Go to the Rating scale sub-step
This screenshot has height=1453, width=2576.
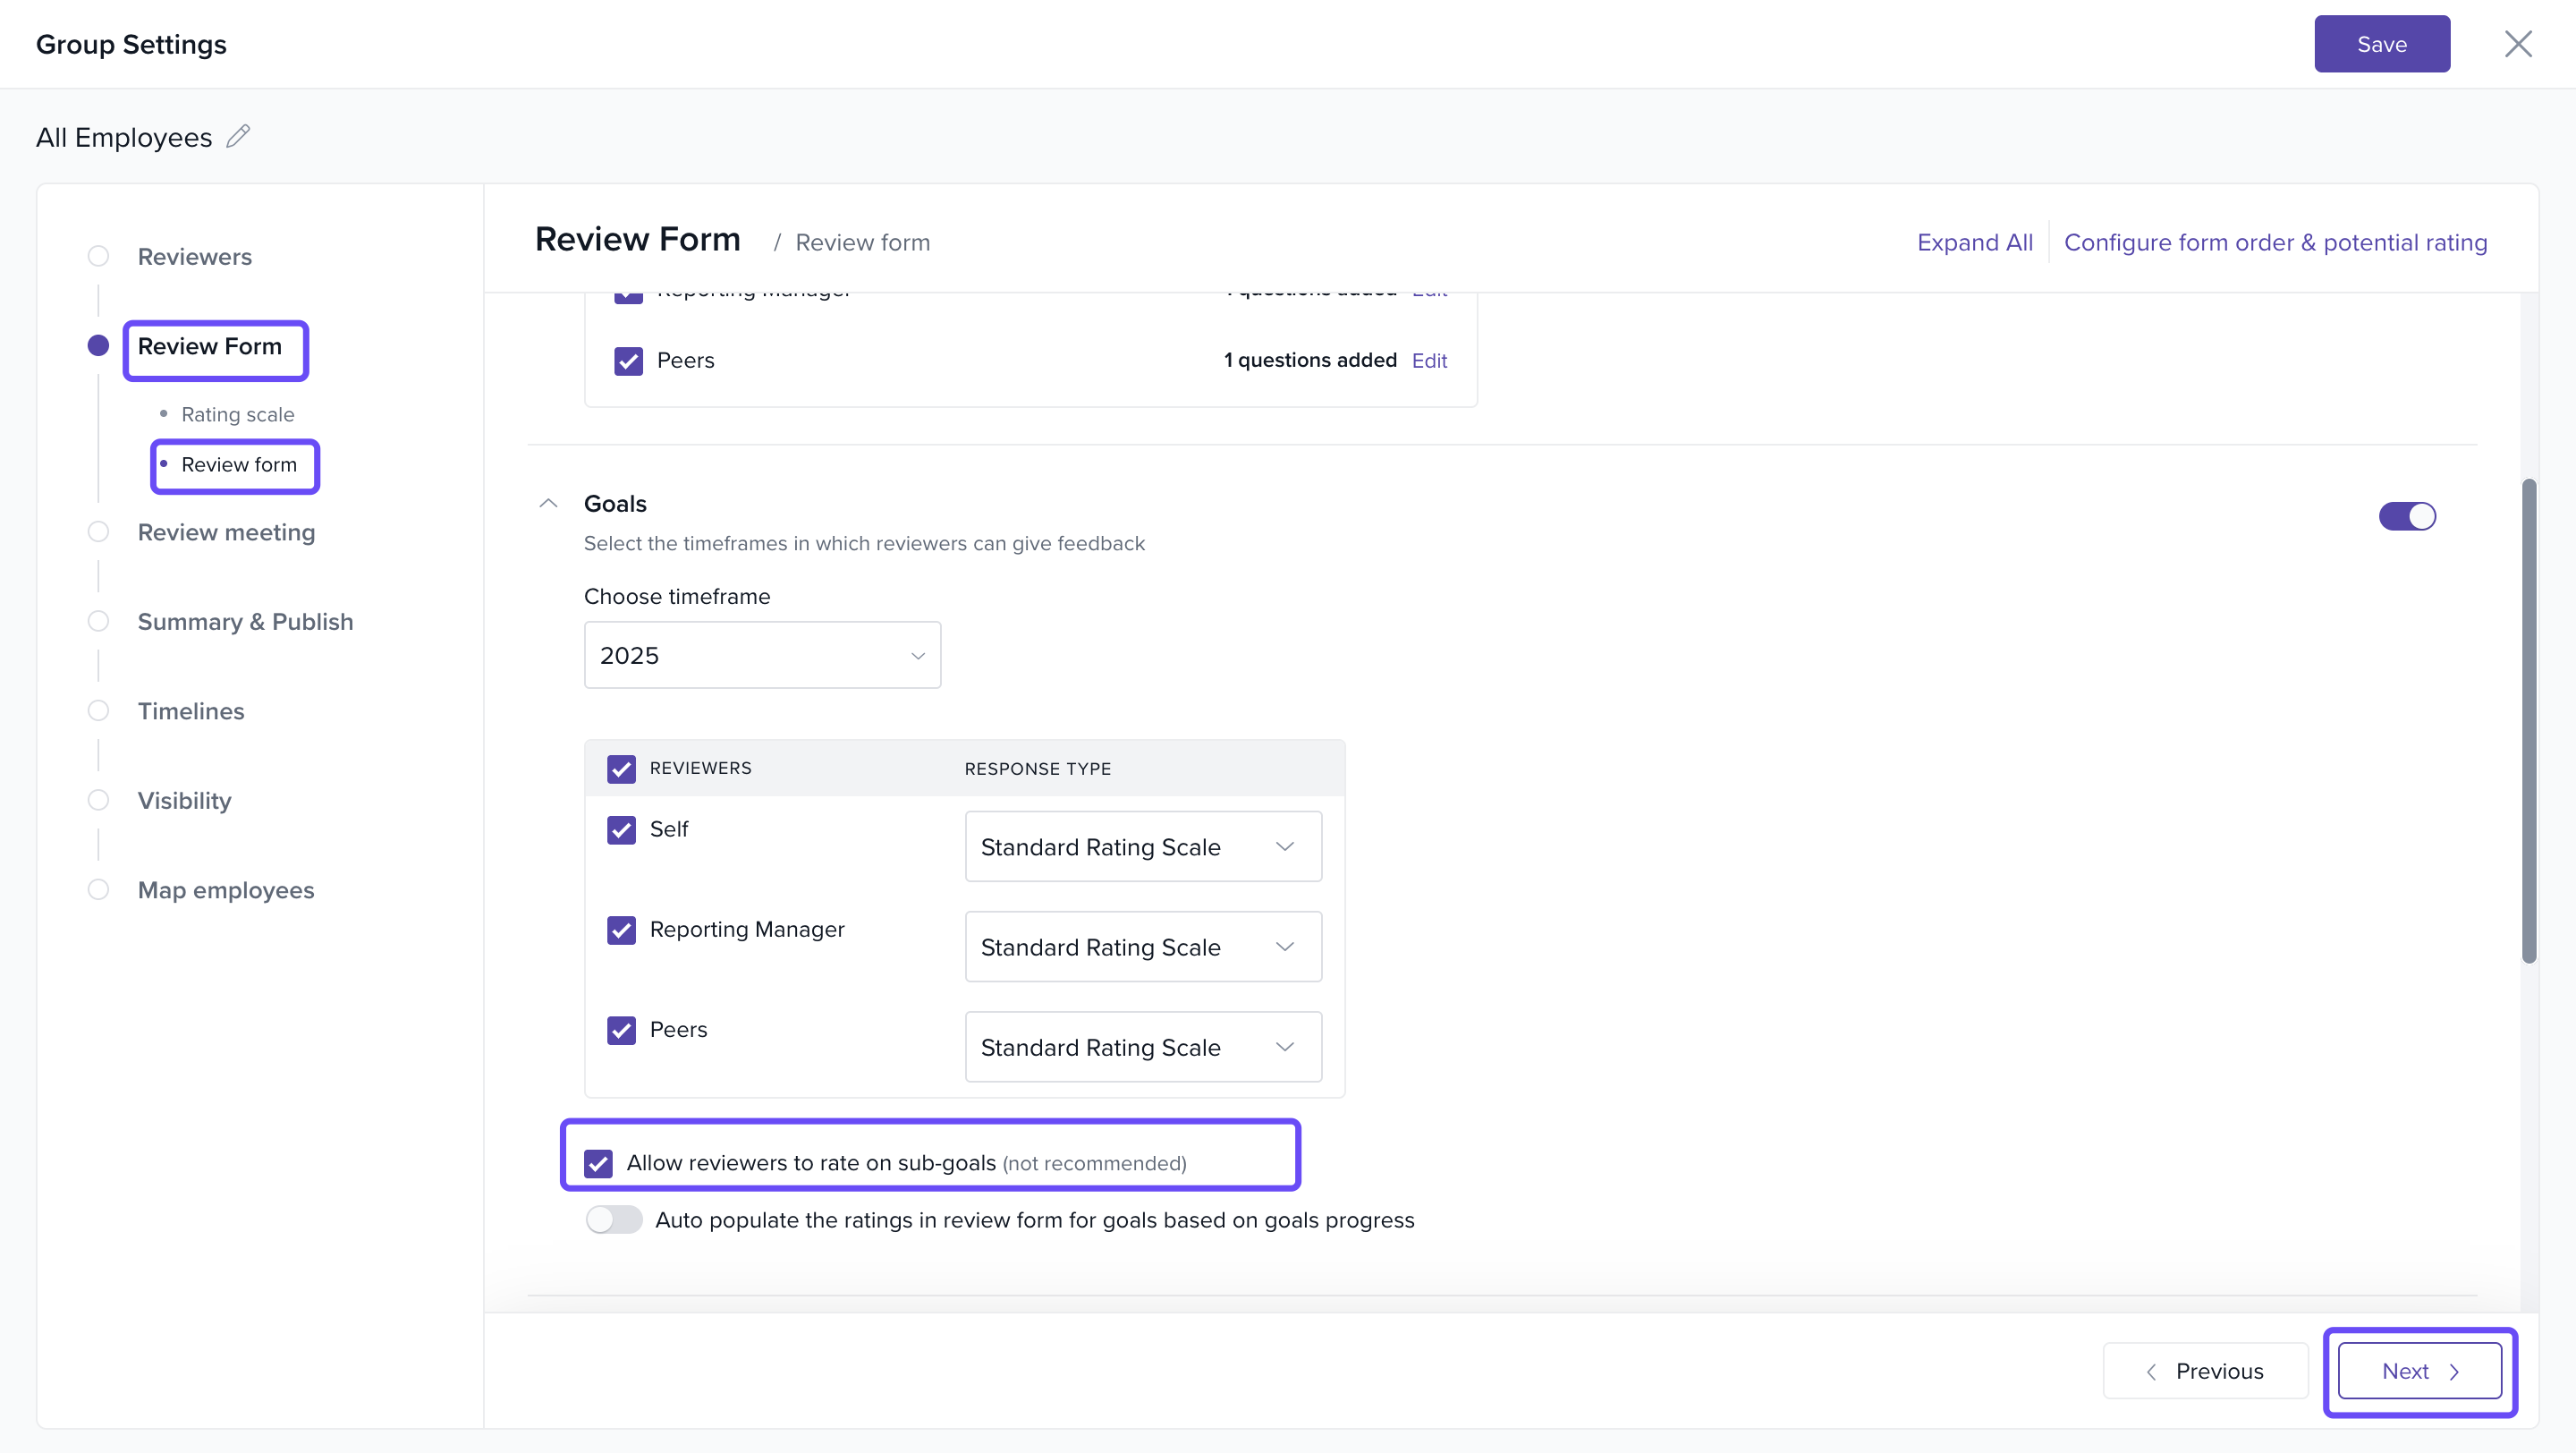[237, 414]
